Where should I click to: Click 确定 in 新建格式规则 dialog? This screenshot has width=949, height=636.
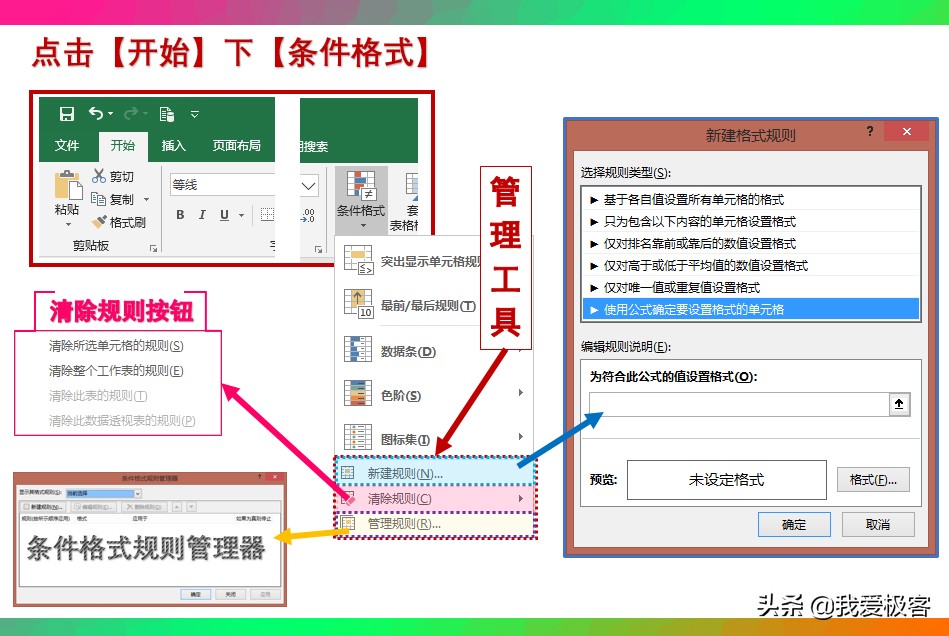click(794, 525)
